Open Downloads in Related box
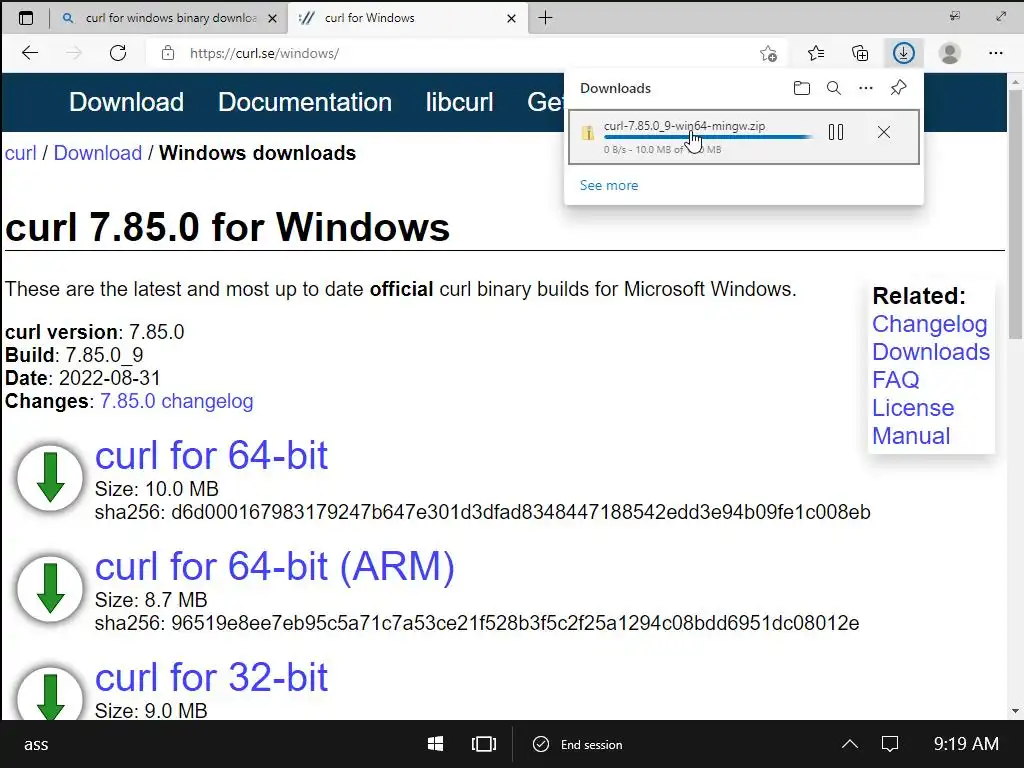Image resolution: width=1024 pixels, height=768 pixels. point(931,352)
